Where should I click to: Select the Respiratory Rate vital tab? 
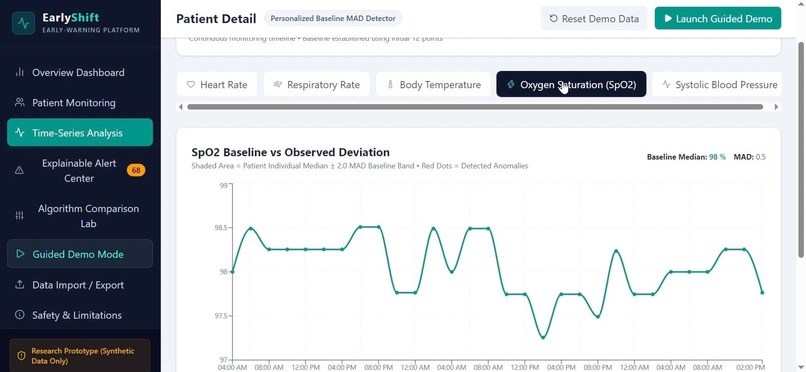click(317, 84)
